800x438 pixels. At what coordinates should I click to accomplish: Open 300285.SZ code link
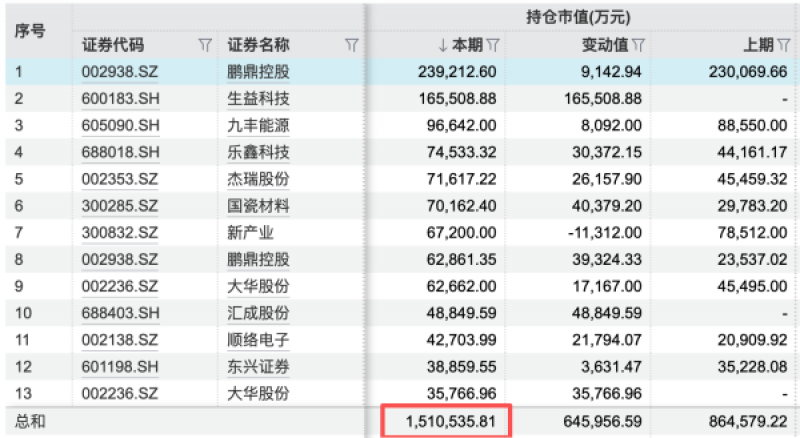[120, 206]
